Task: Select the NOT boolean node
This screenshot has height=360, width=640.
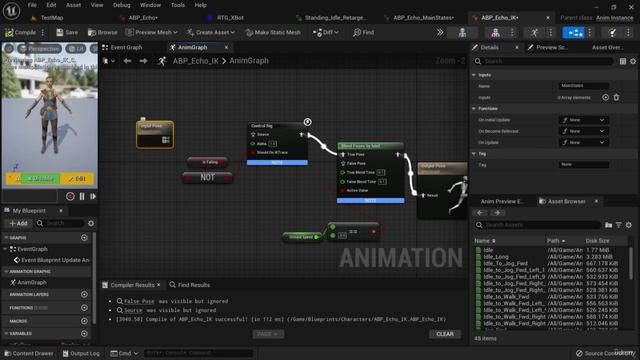Action: point(207,178)
